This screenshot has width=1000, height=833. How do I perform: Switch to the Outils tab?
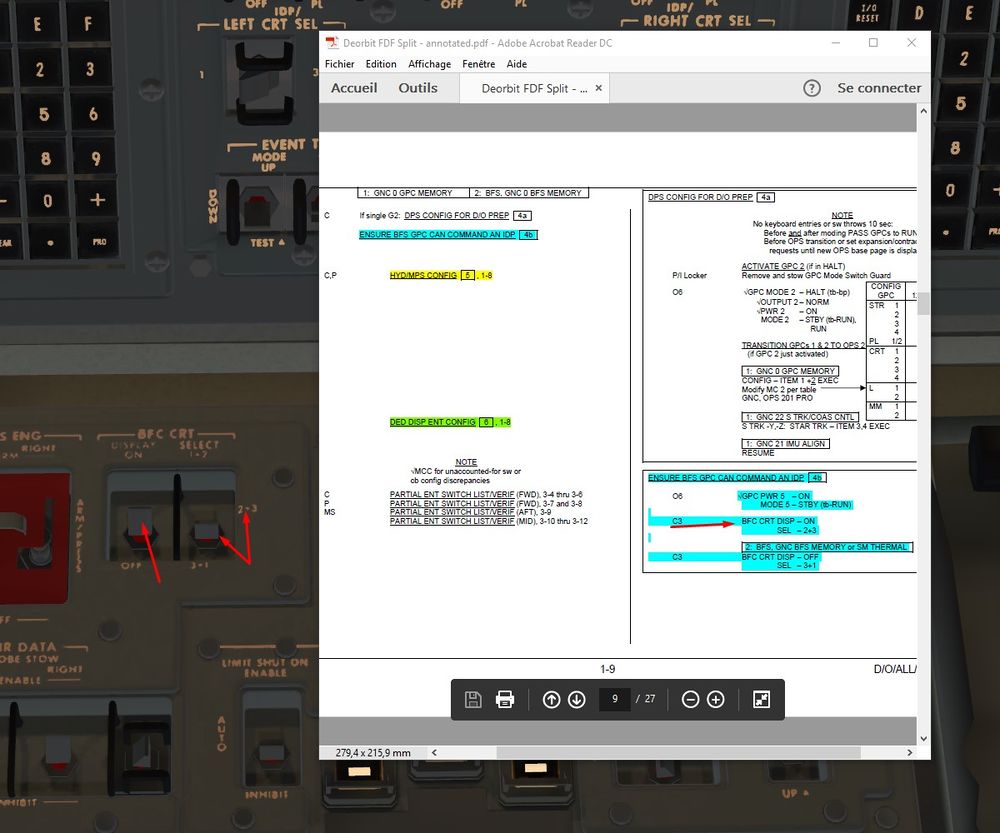[418, 88]
